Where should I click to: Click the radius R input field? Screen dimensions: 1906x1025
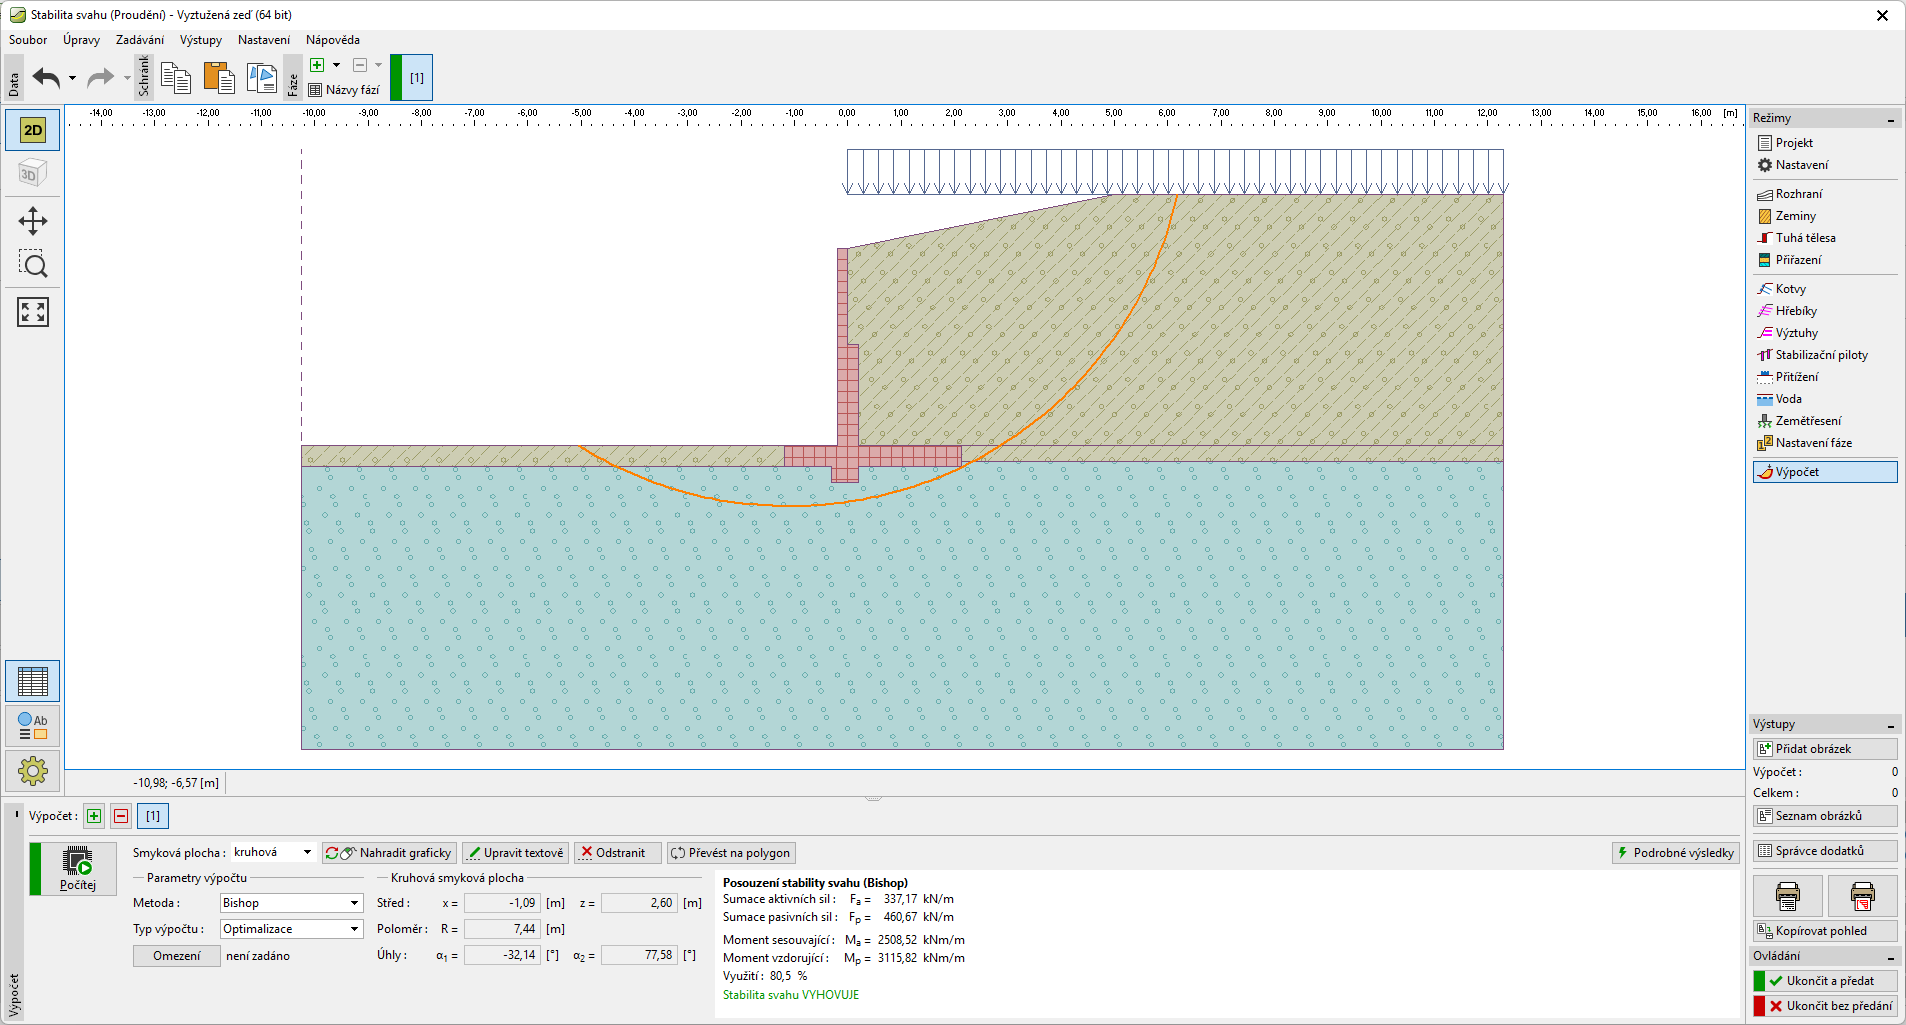tap(502, 929)
